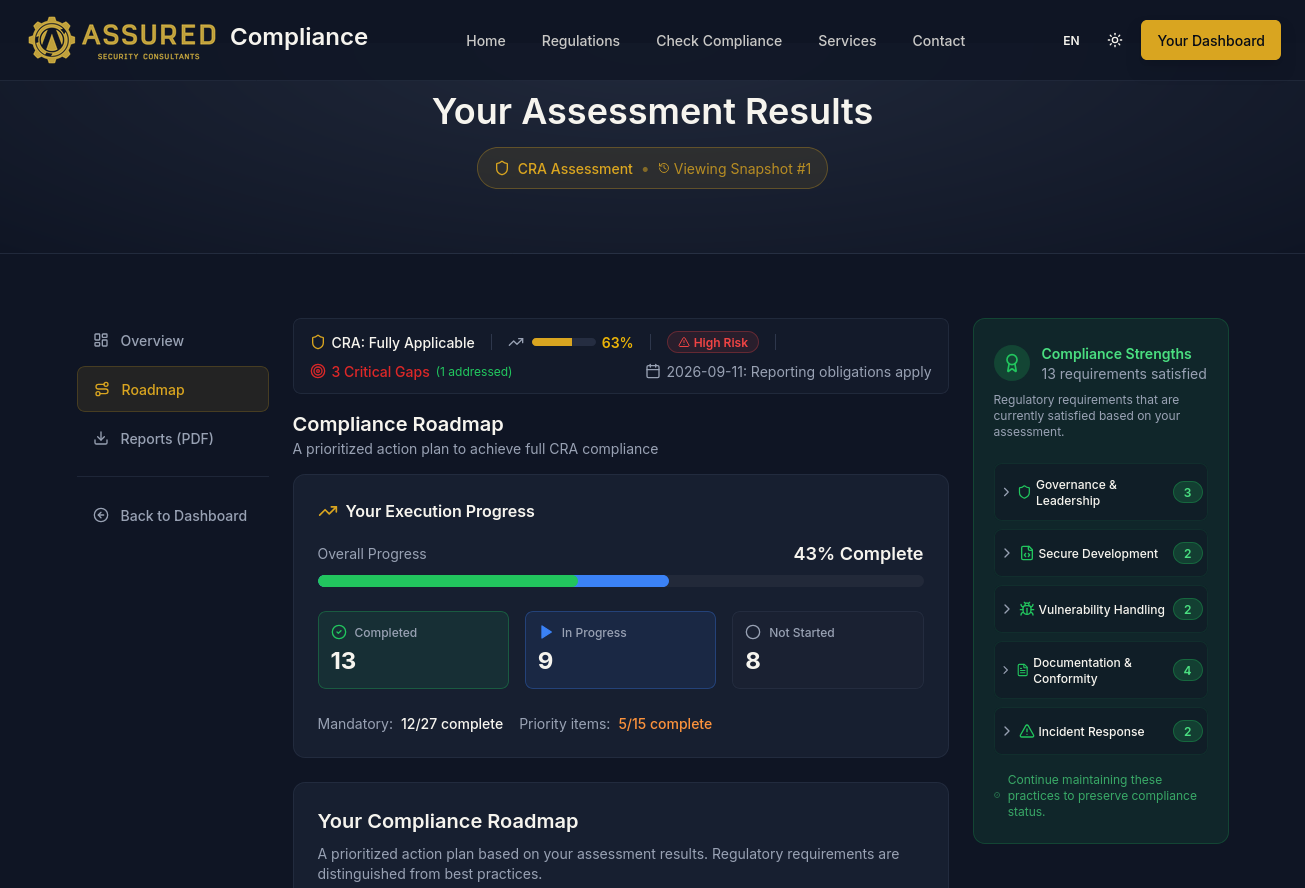The width and height of the screenshot is (1305, 888).
Task: Click the 63% compliance score bar
Action: [564, 342]
